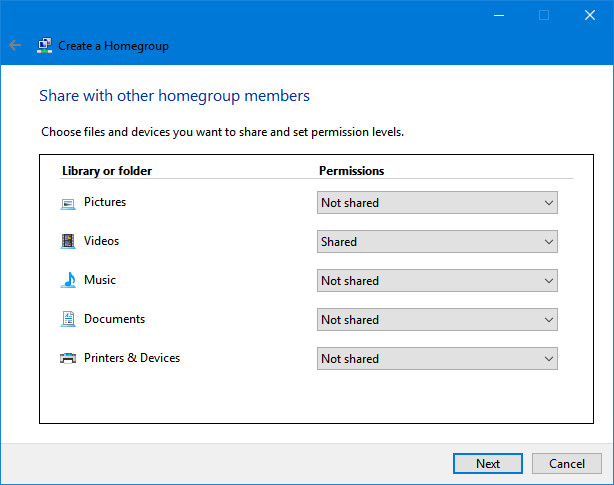Click the Homegroup icon in title bar
The image size is (614, 485).
pyautogui.click(x=45, y=45)
